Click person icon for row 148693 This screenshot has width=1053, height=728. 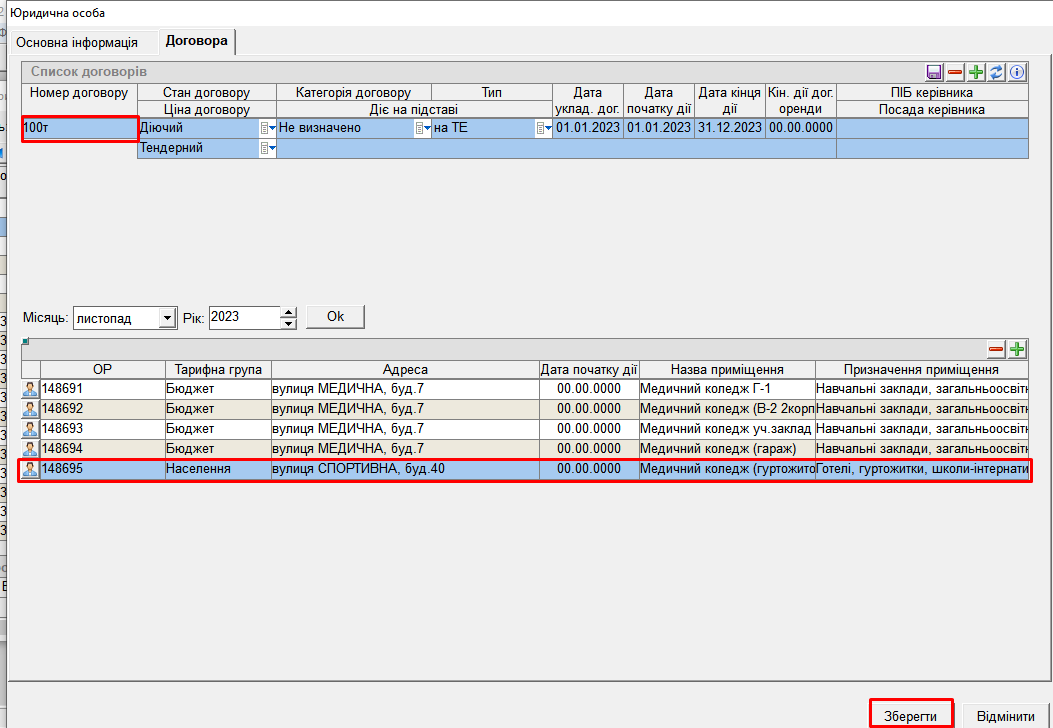click(30, 429)
